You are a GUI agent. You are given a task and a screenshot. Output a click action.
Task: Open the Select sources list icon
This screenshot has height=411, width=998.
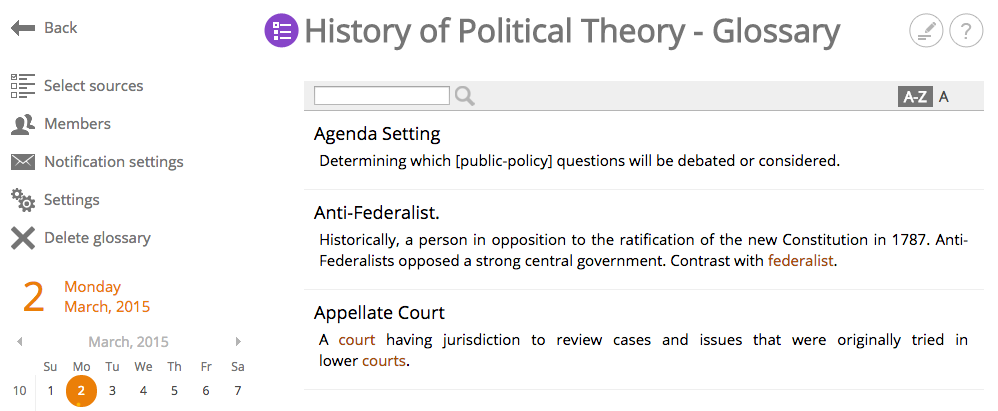tap(23, 86)
